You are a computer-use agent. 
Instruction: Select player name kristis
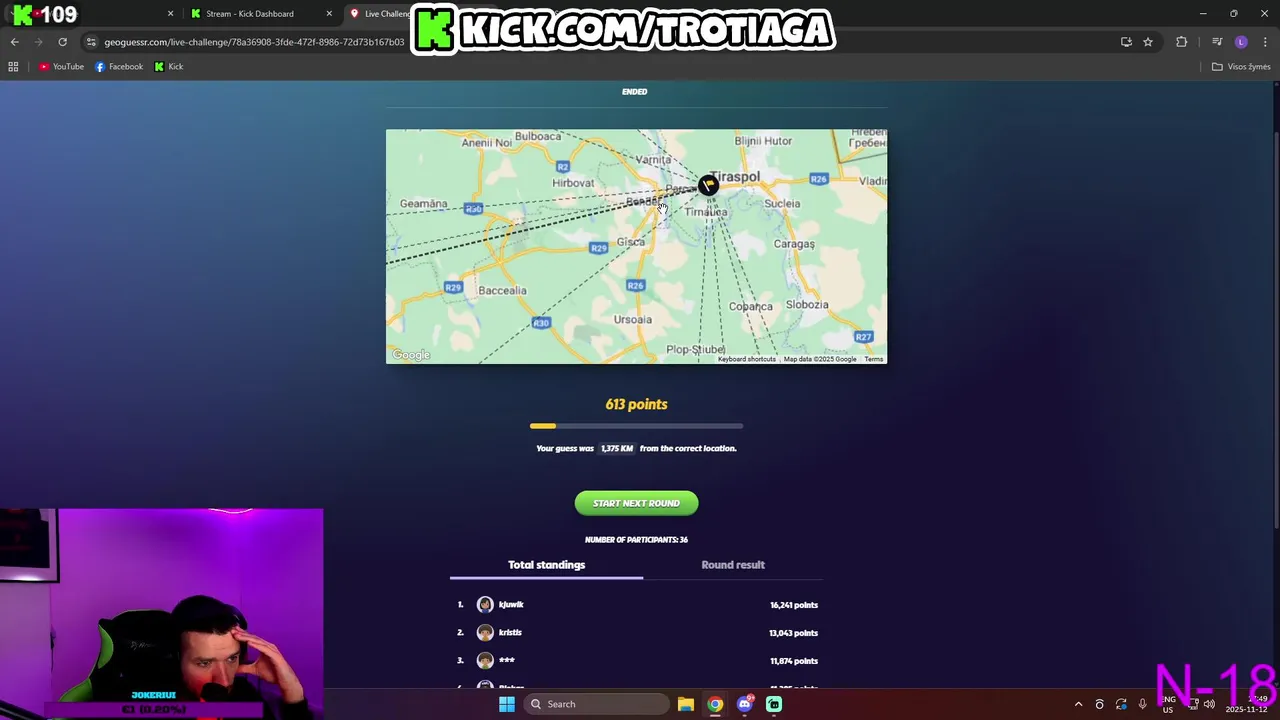510,632
